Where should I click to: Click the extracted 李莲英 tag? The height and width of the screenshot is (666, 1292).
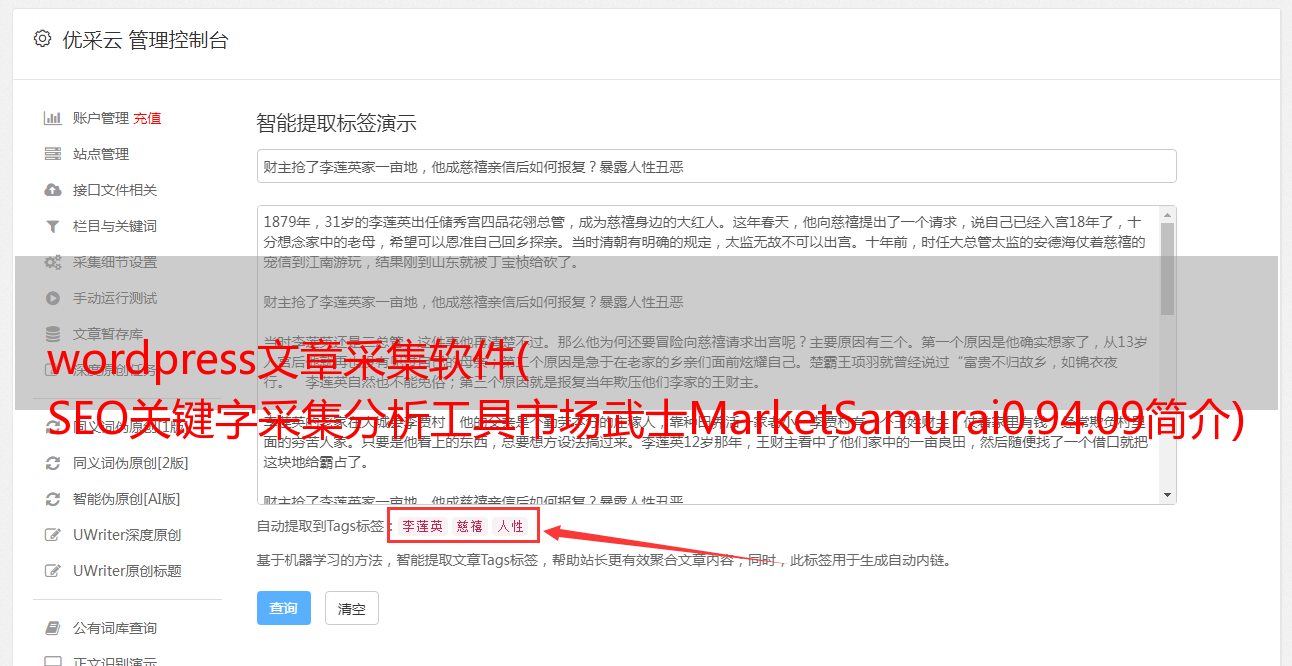coord(422,526)
